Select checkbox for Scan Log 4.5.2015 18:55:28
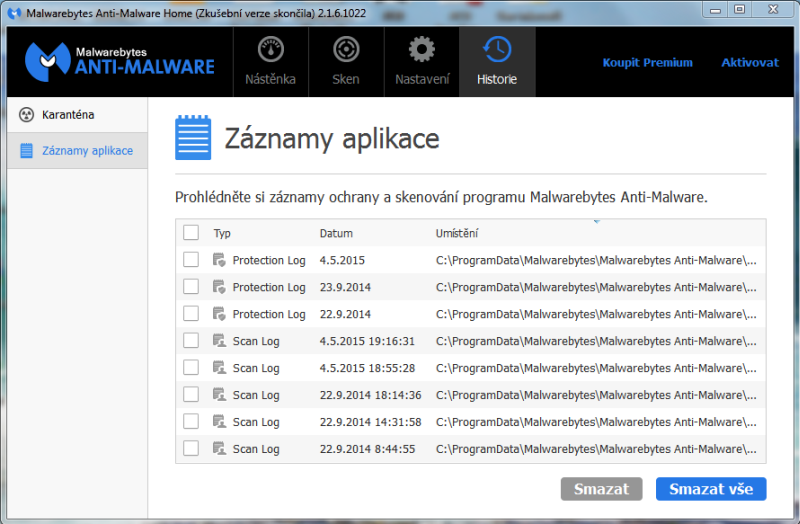 pyautogui.click(x=191, y=368)
